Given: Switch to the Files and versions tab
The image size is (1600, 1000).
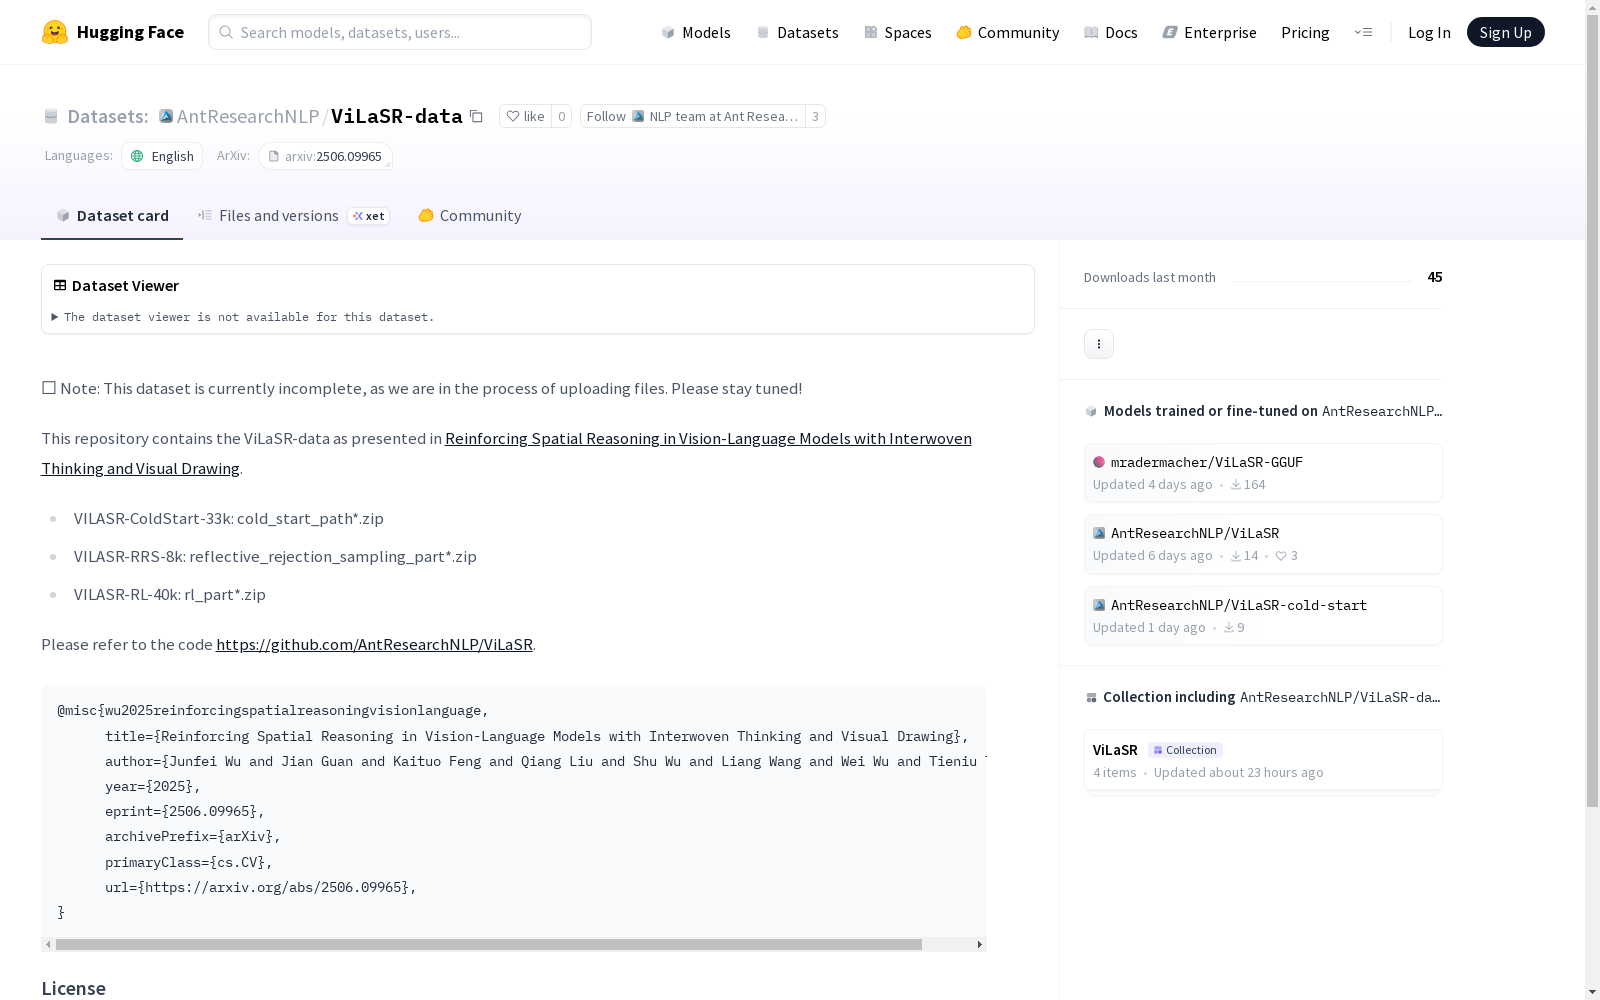Looking at the screenshot, I should [x=293, y=215].
